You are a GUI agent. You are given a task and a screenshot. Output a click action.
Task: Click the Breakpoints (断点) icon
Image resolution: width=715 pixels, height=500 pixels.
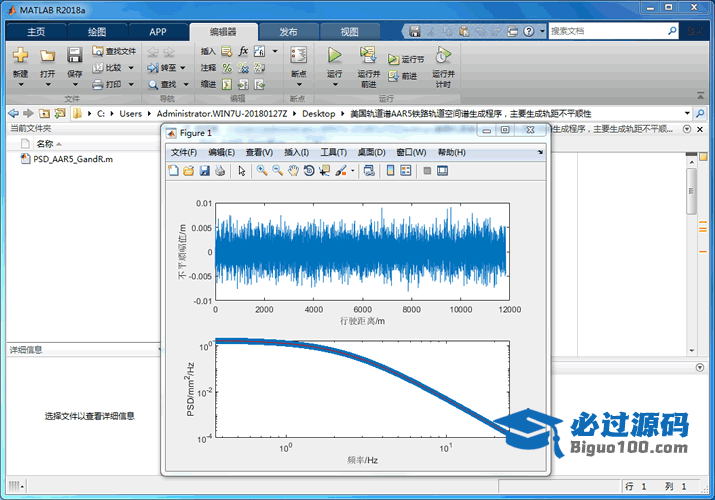[x=297, y=56]
